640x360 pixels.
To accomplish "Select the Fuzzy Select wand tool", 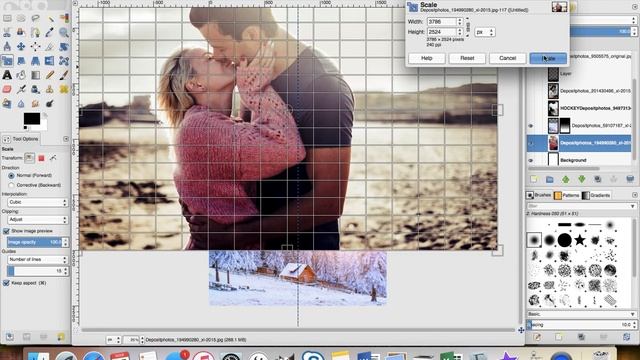I will (50, 18).
